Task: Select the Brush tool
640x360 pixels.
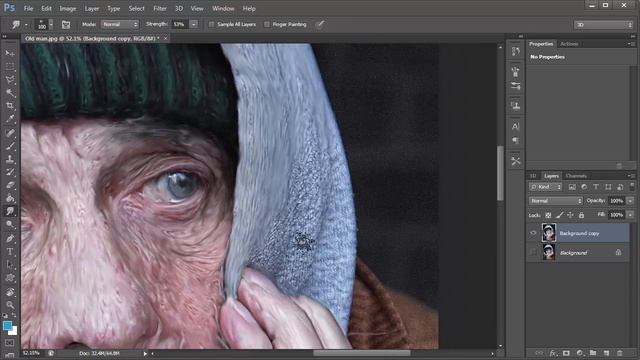Action: coord(10,146)
